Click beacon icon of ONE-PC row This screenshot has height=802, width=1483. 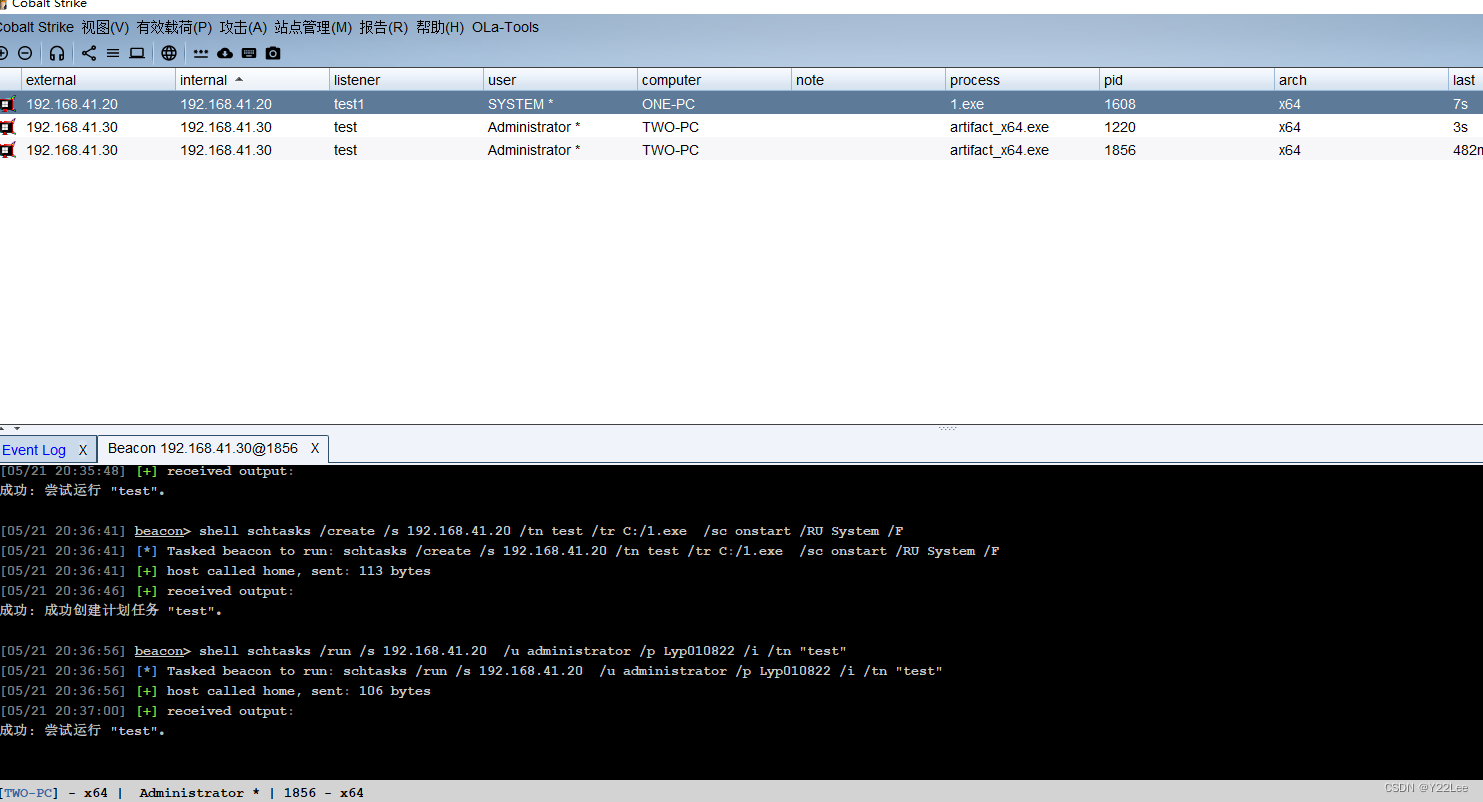(8, 104)
